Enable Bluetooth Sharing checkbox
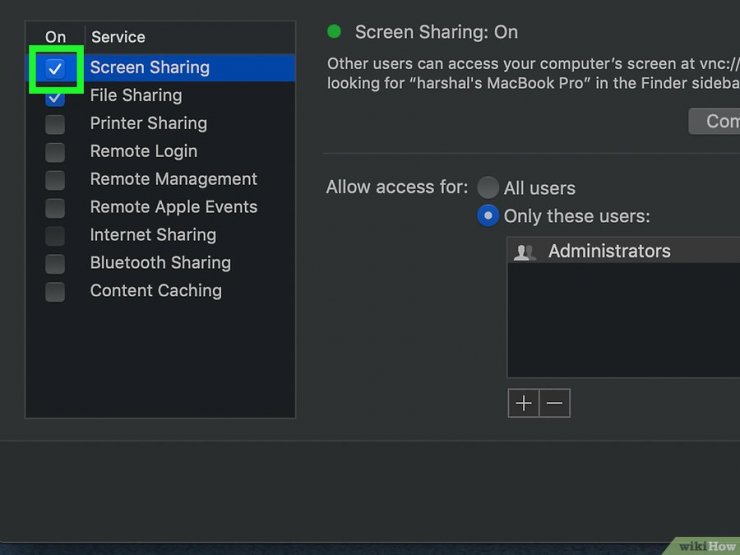This screenshot has width=740, height=555. point(55,264)
